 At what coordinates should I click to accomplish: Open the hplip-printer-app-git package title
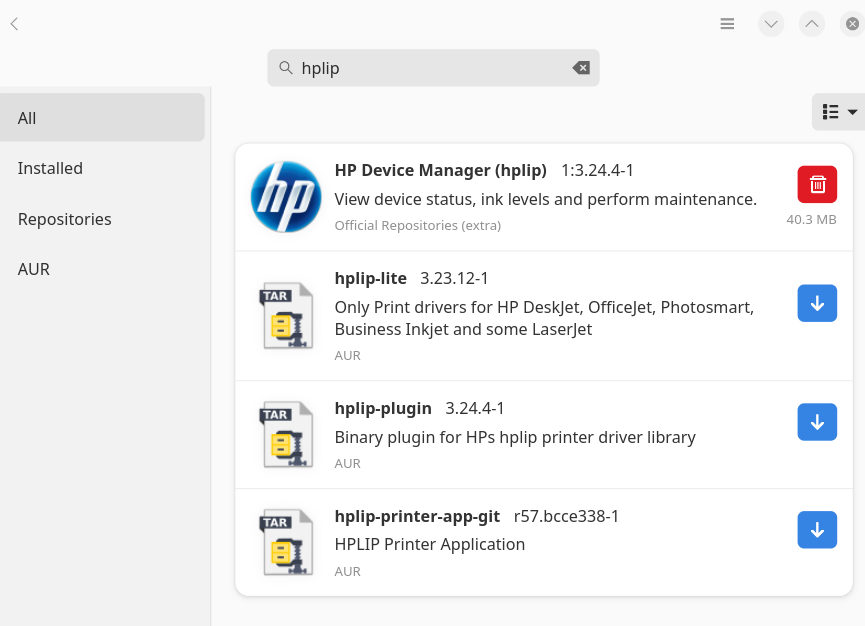click(x=417, y=516)
